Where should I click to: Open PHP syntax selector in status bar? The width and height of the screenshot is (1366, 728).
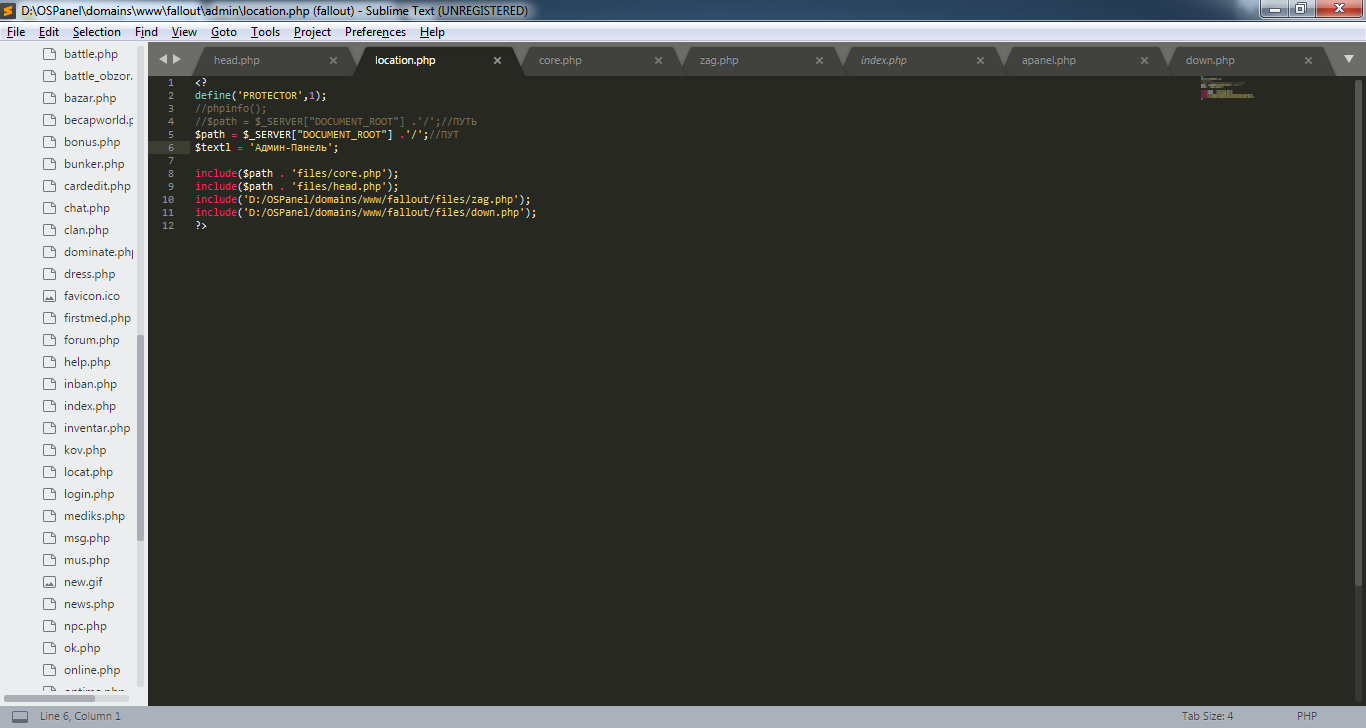coord(1307,716)
